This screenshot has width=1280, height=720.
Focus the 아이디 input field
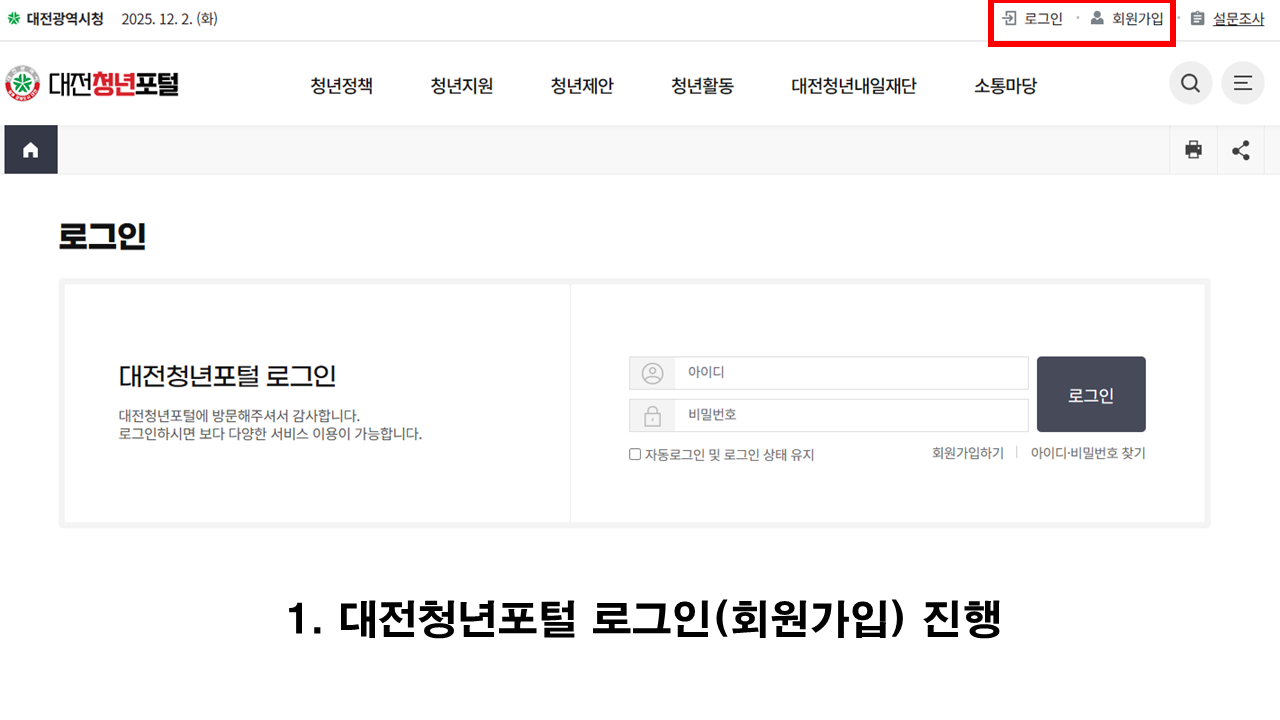pos(850,373)
